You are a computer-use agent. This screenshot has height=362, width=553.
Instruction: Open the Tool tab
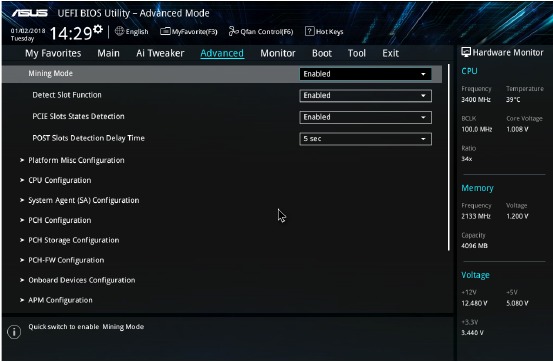coord(357,53)
